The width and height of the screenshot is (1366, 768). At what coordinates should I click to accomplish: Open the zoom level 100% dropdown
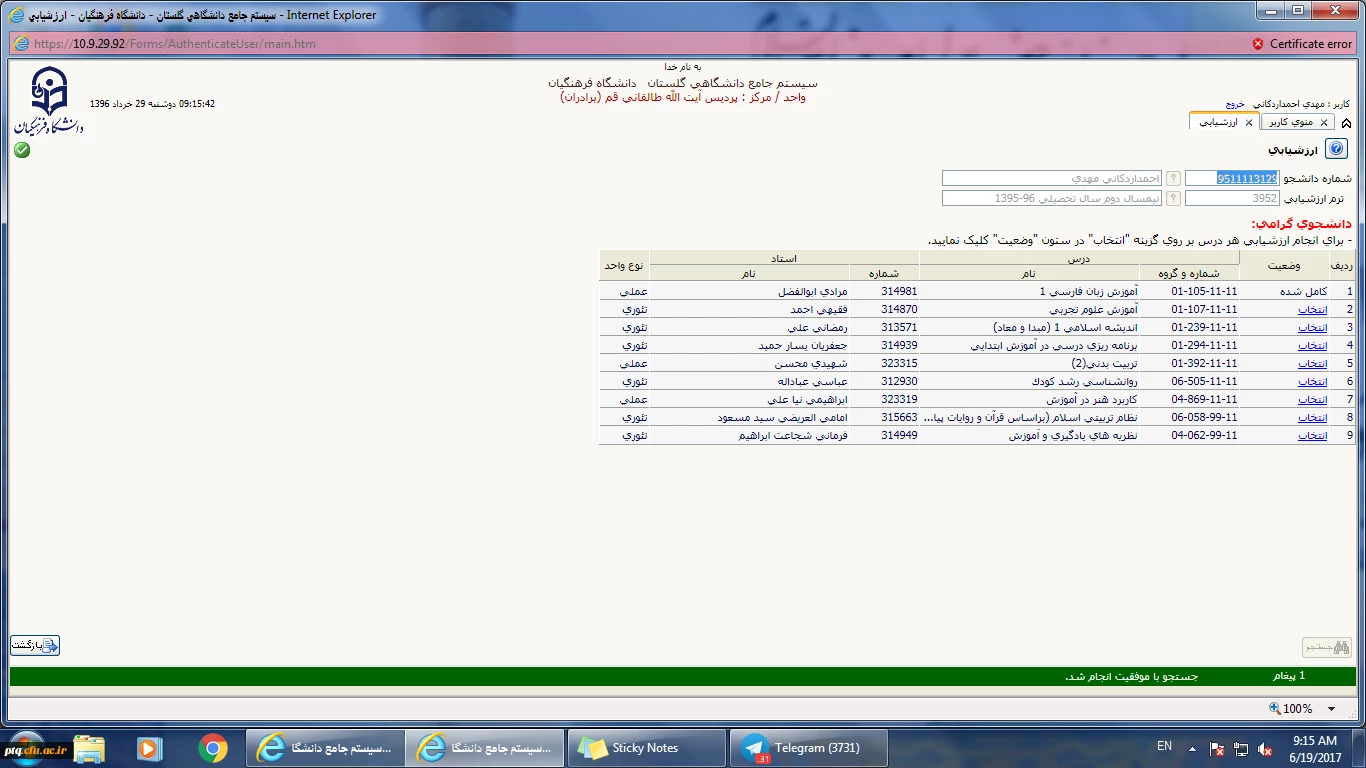pyautogui.click(x=1331, y=709)
